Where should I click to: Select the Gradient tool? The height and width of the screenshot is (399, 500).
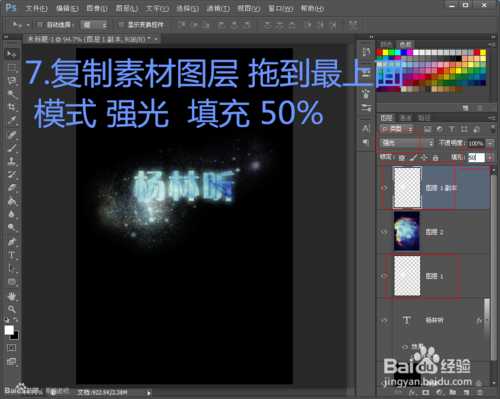[x=12, y=202]
